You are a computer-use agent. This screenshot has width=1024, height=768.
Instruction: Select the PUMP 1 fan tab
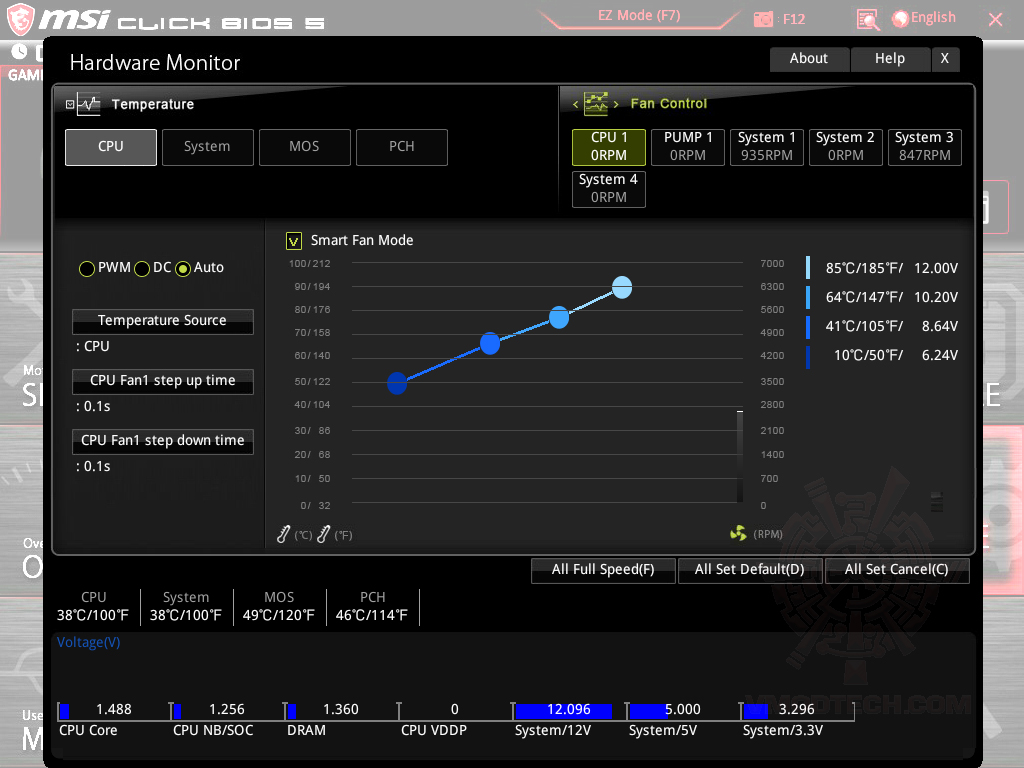point(687,146)
